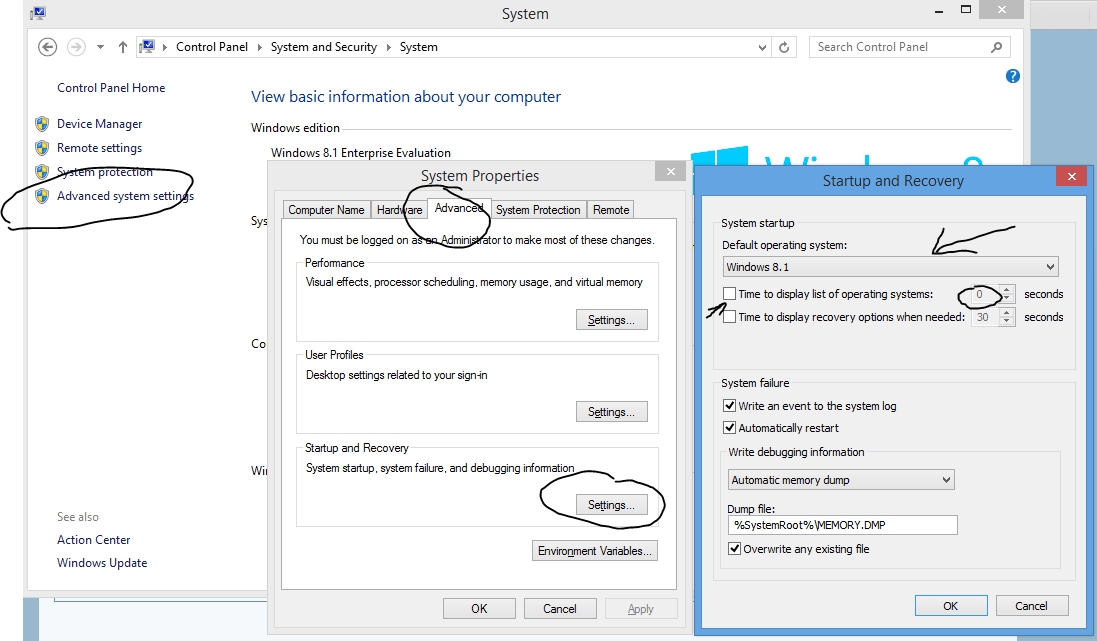Image resolution: width=1097 pixels, height=641 pixels.
Task: Open Startup and Recovery Settings
Action: point(611,505)
